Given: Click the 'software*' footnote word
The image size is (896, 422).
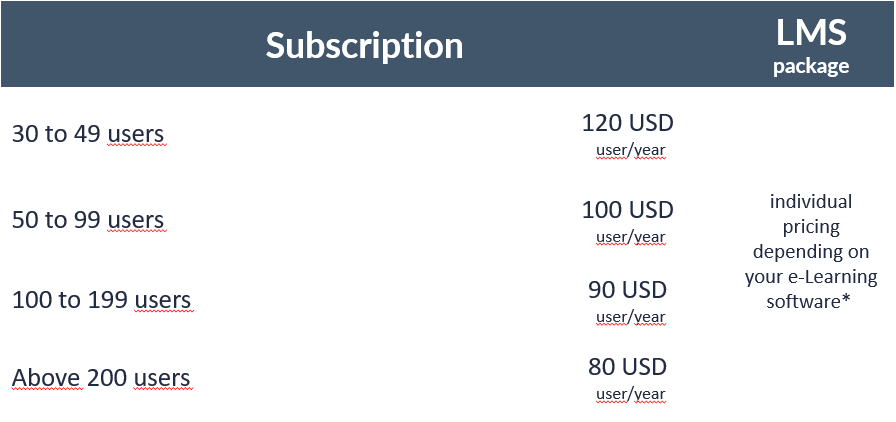Looking at the screenshot, I should (x=811, y=301).
